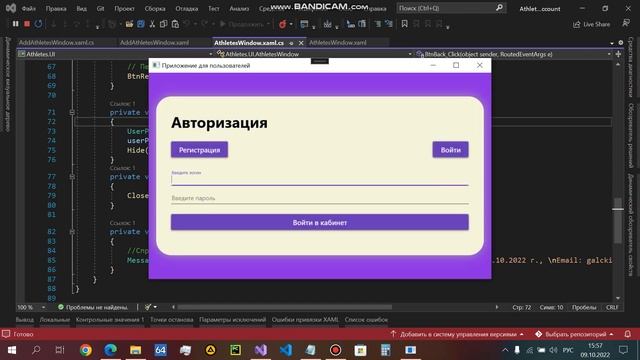The width and height of the screenshot is (640, 360).
Task: Copy icon in the Visual Studio toolbar
Action: point(164,24)
